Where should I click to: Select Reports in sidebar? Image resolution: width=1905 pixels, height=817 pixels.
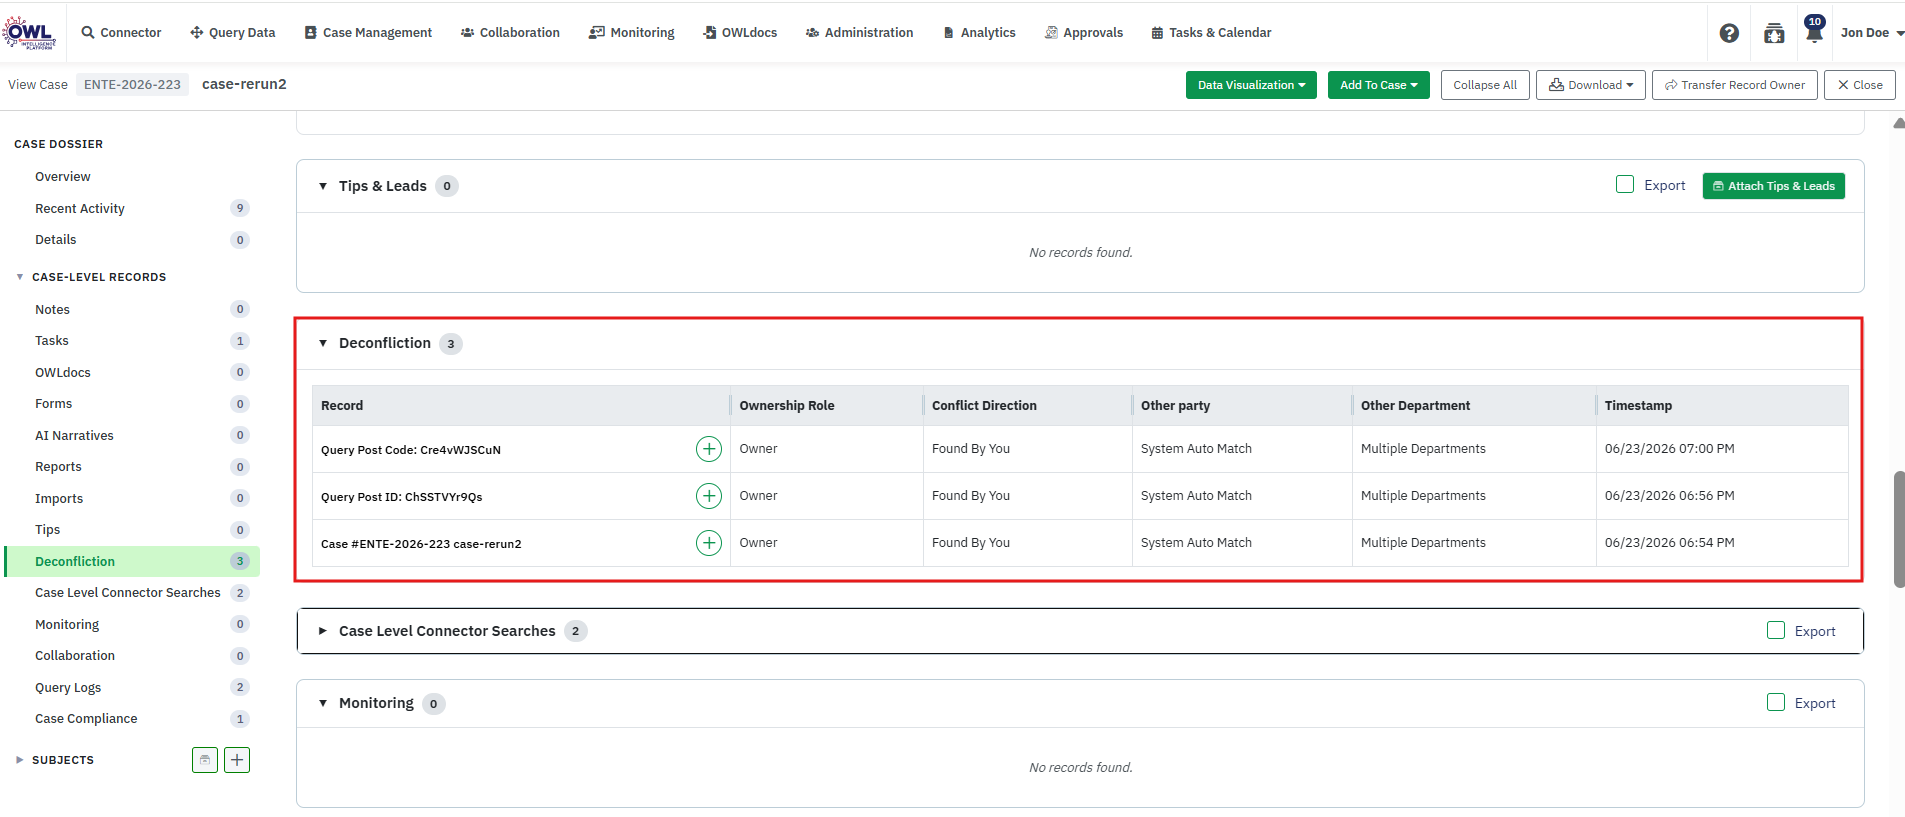pos(59,467)
